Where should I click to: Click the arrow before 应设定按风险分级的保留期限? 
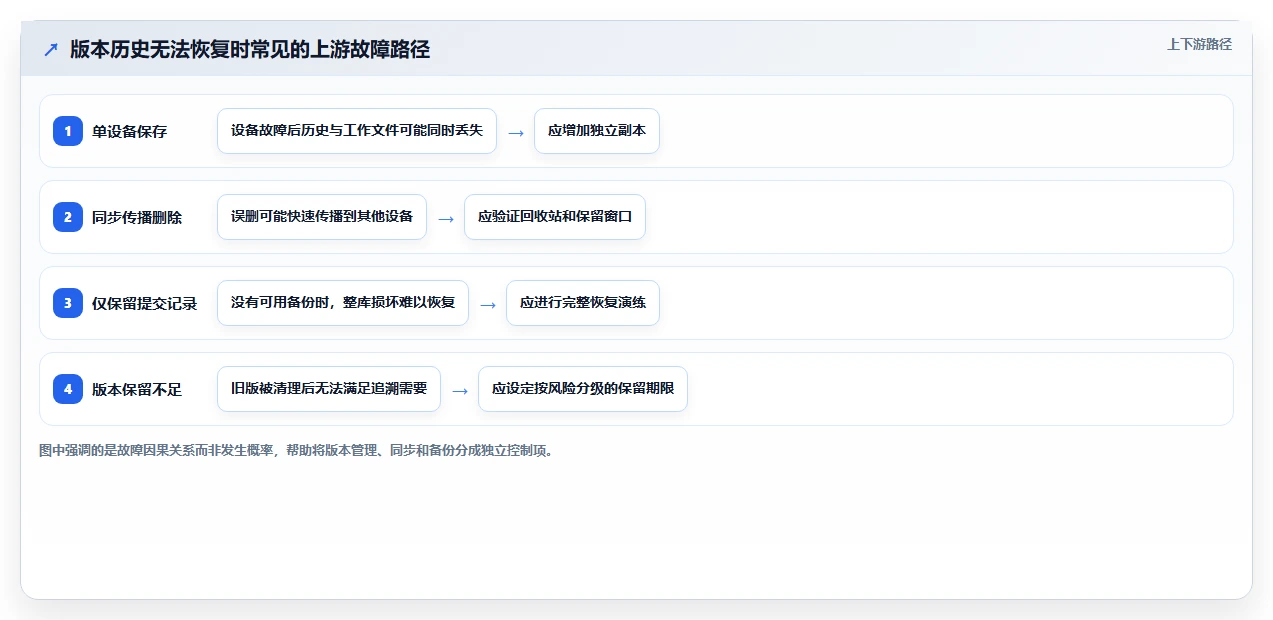pos(460,390)
